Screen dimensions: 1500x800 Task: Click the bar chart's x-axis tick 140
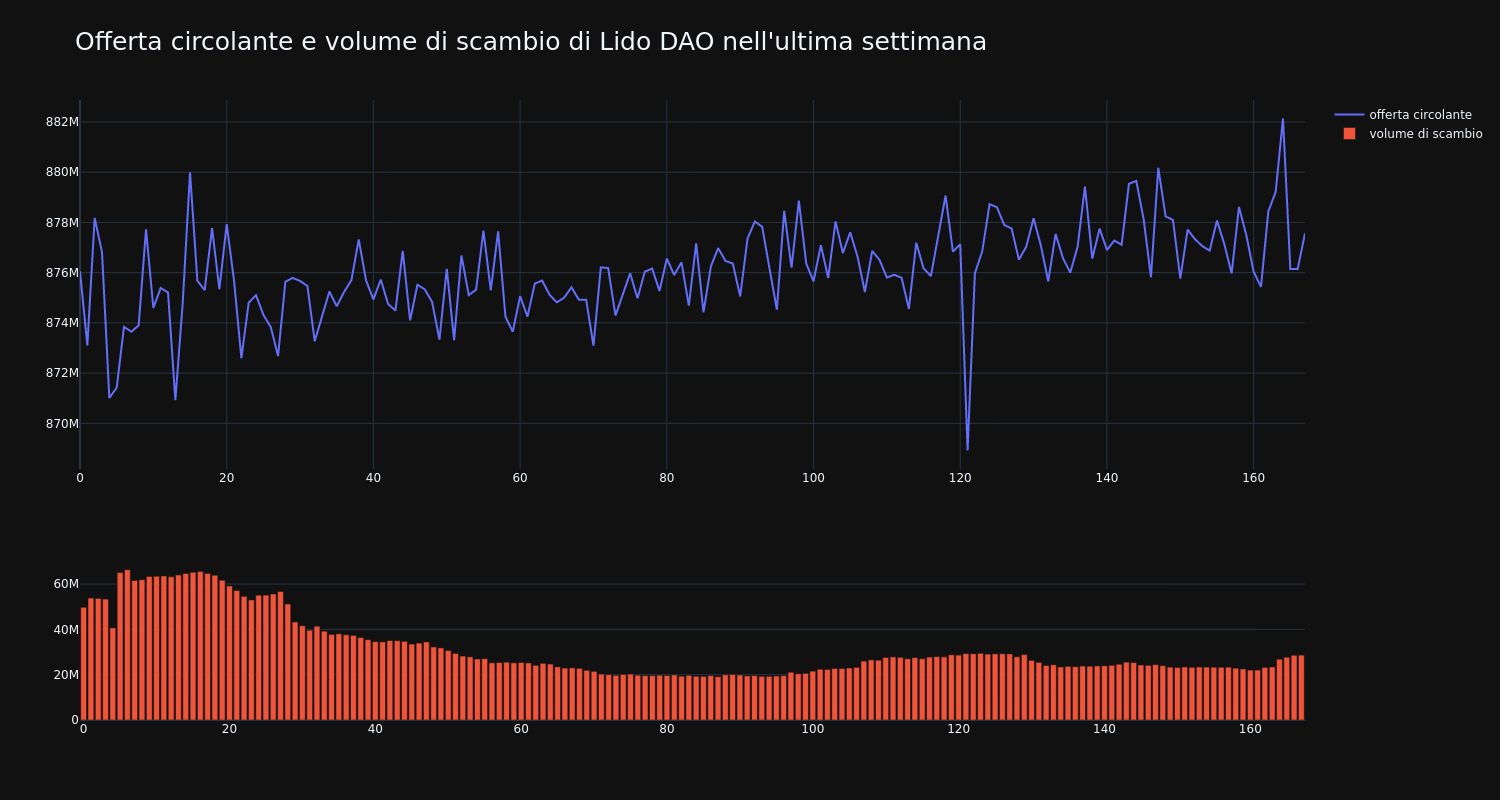1104,729
